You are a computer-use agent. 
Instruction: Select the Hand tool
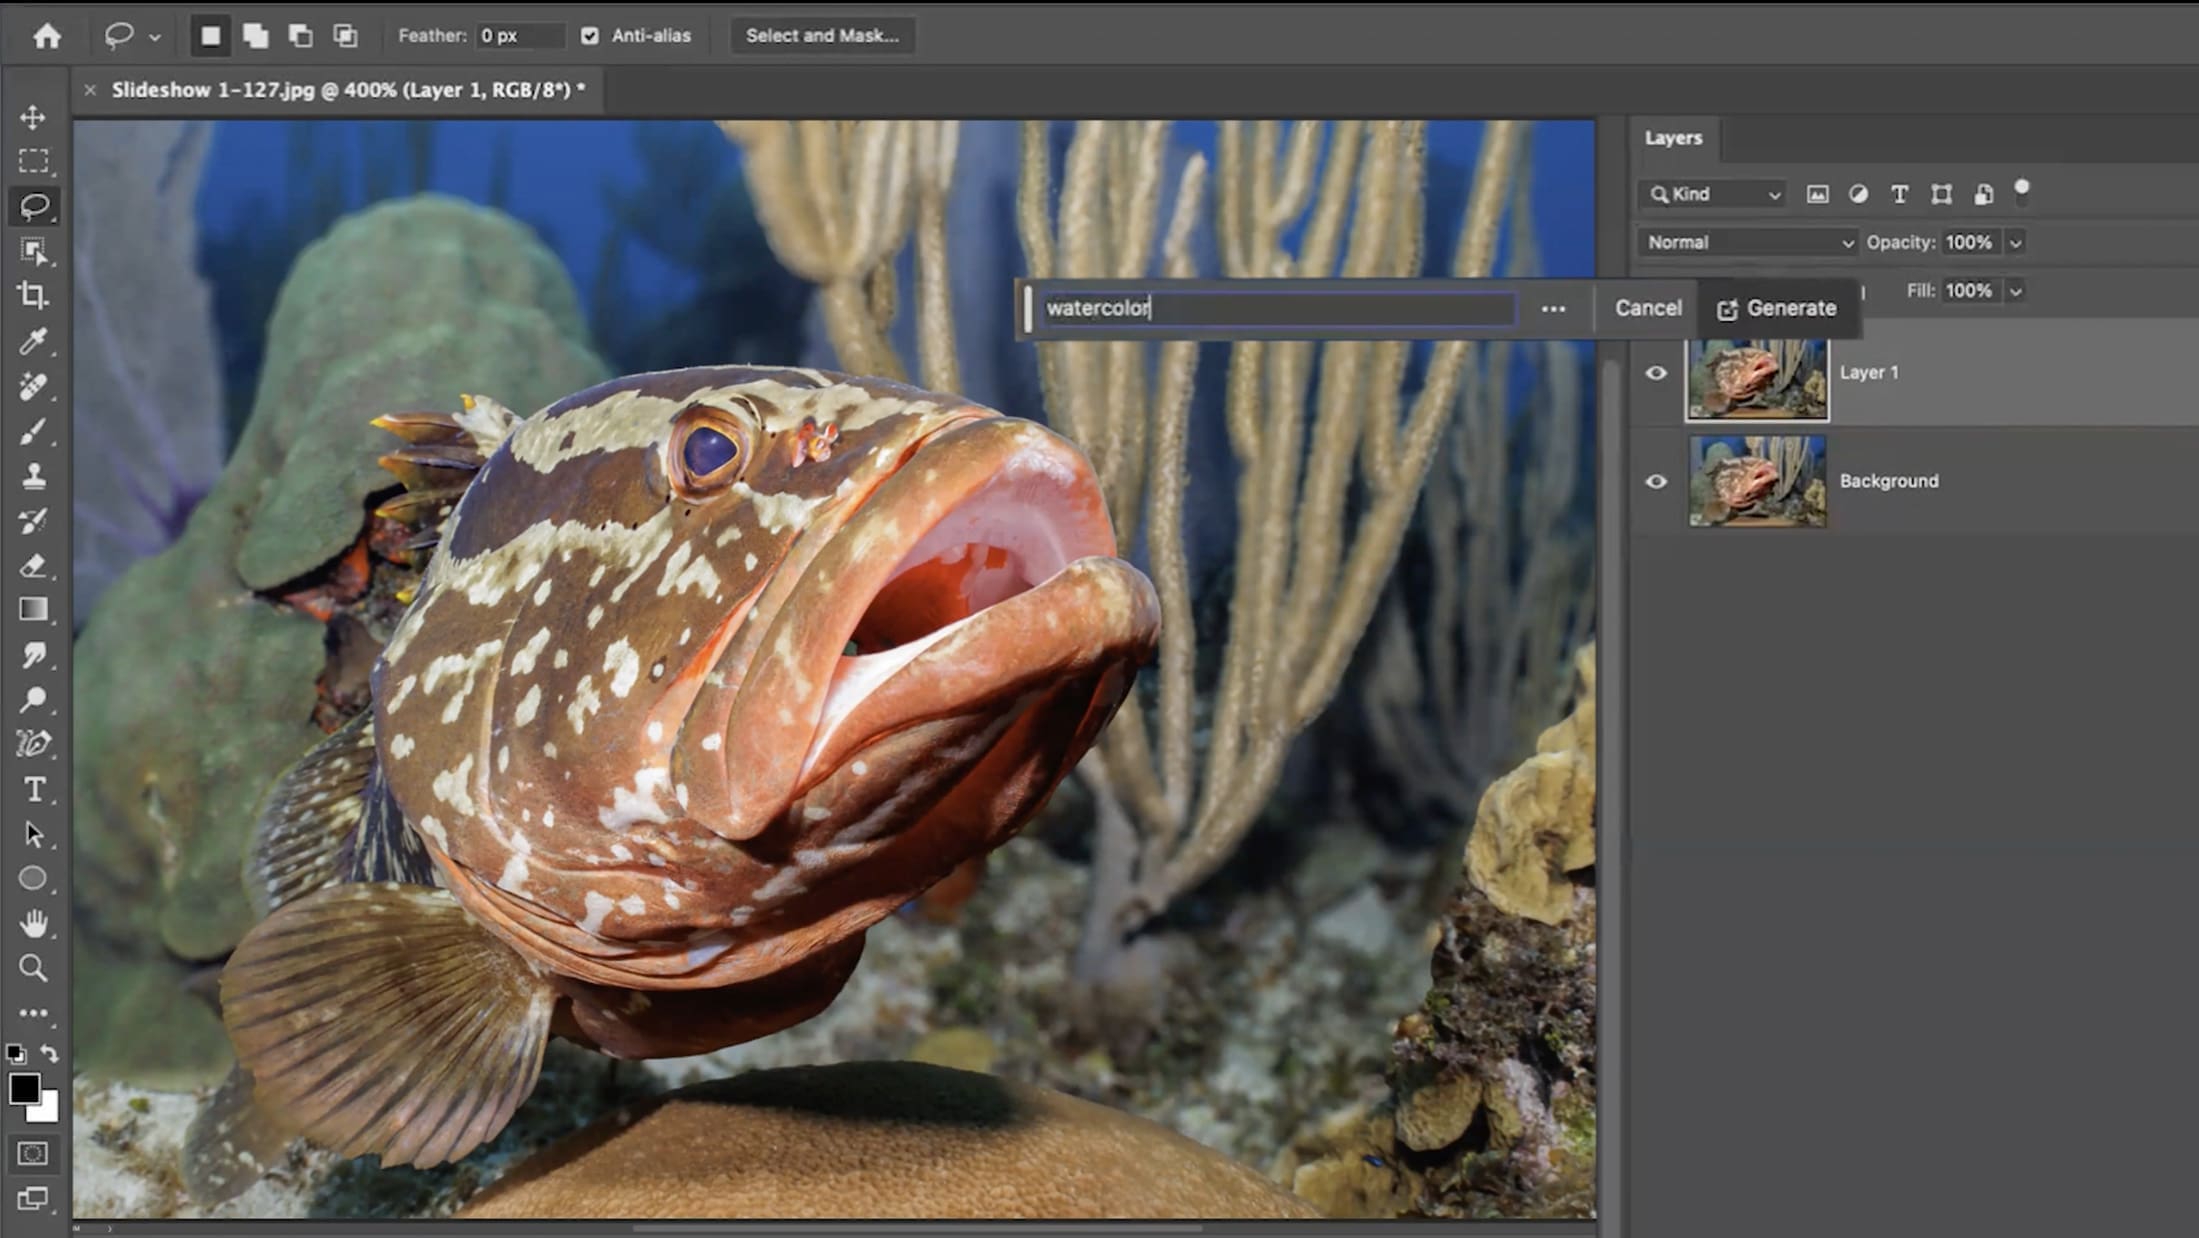click(x=33, y=923)
